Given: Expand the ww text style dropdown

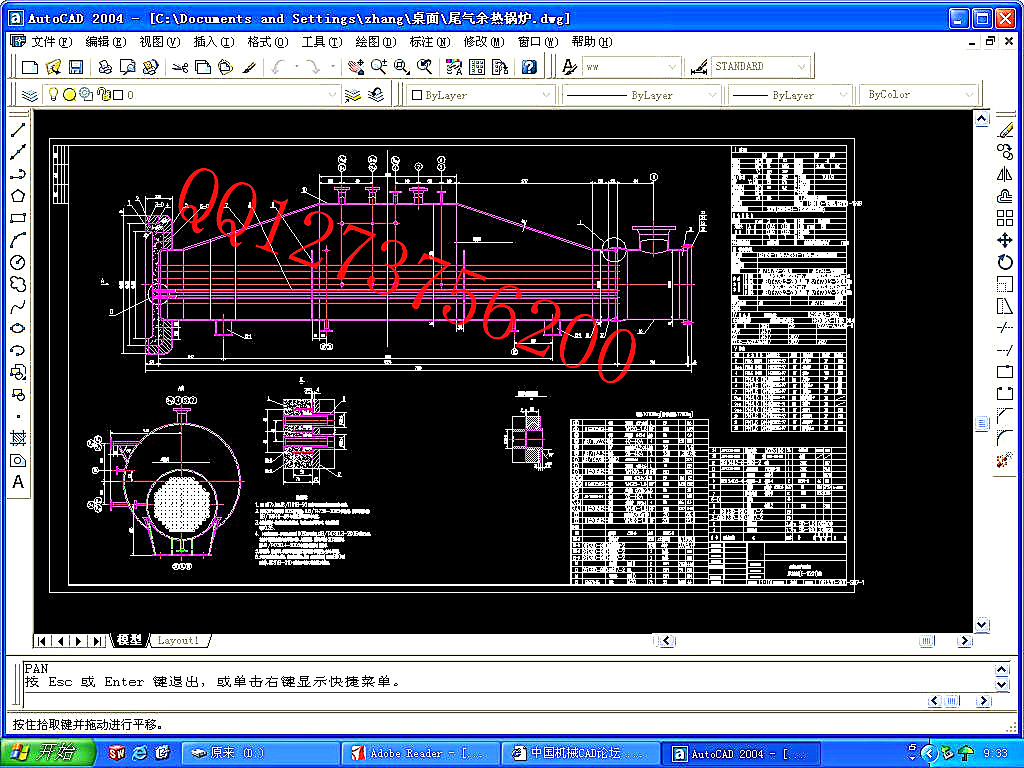Looking at the screenshot, I should (673, 67).
